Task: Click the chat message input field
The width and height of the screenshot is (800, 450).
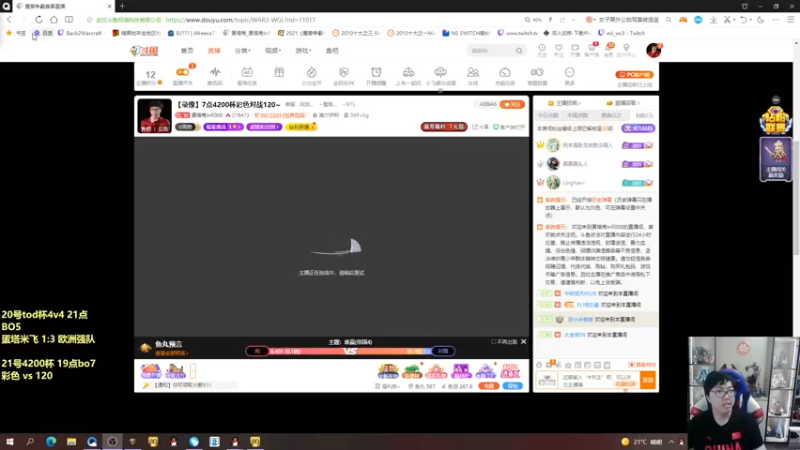Action: (x=599, y=381)
